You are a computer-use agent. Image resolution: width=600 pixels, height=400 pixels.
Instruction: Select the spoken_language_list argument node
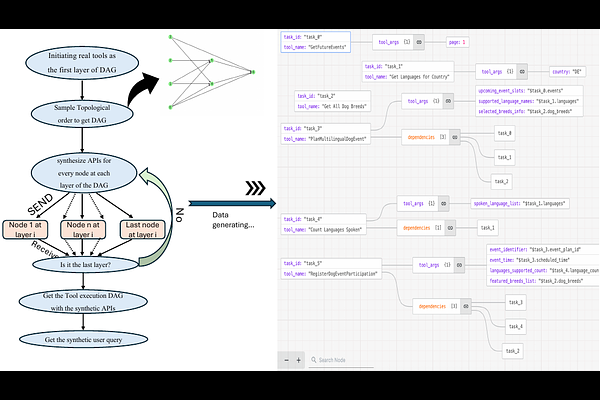[x=520, y=204]
